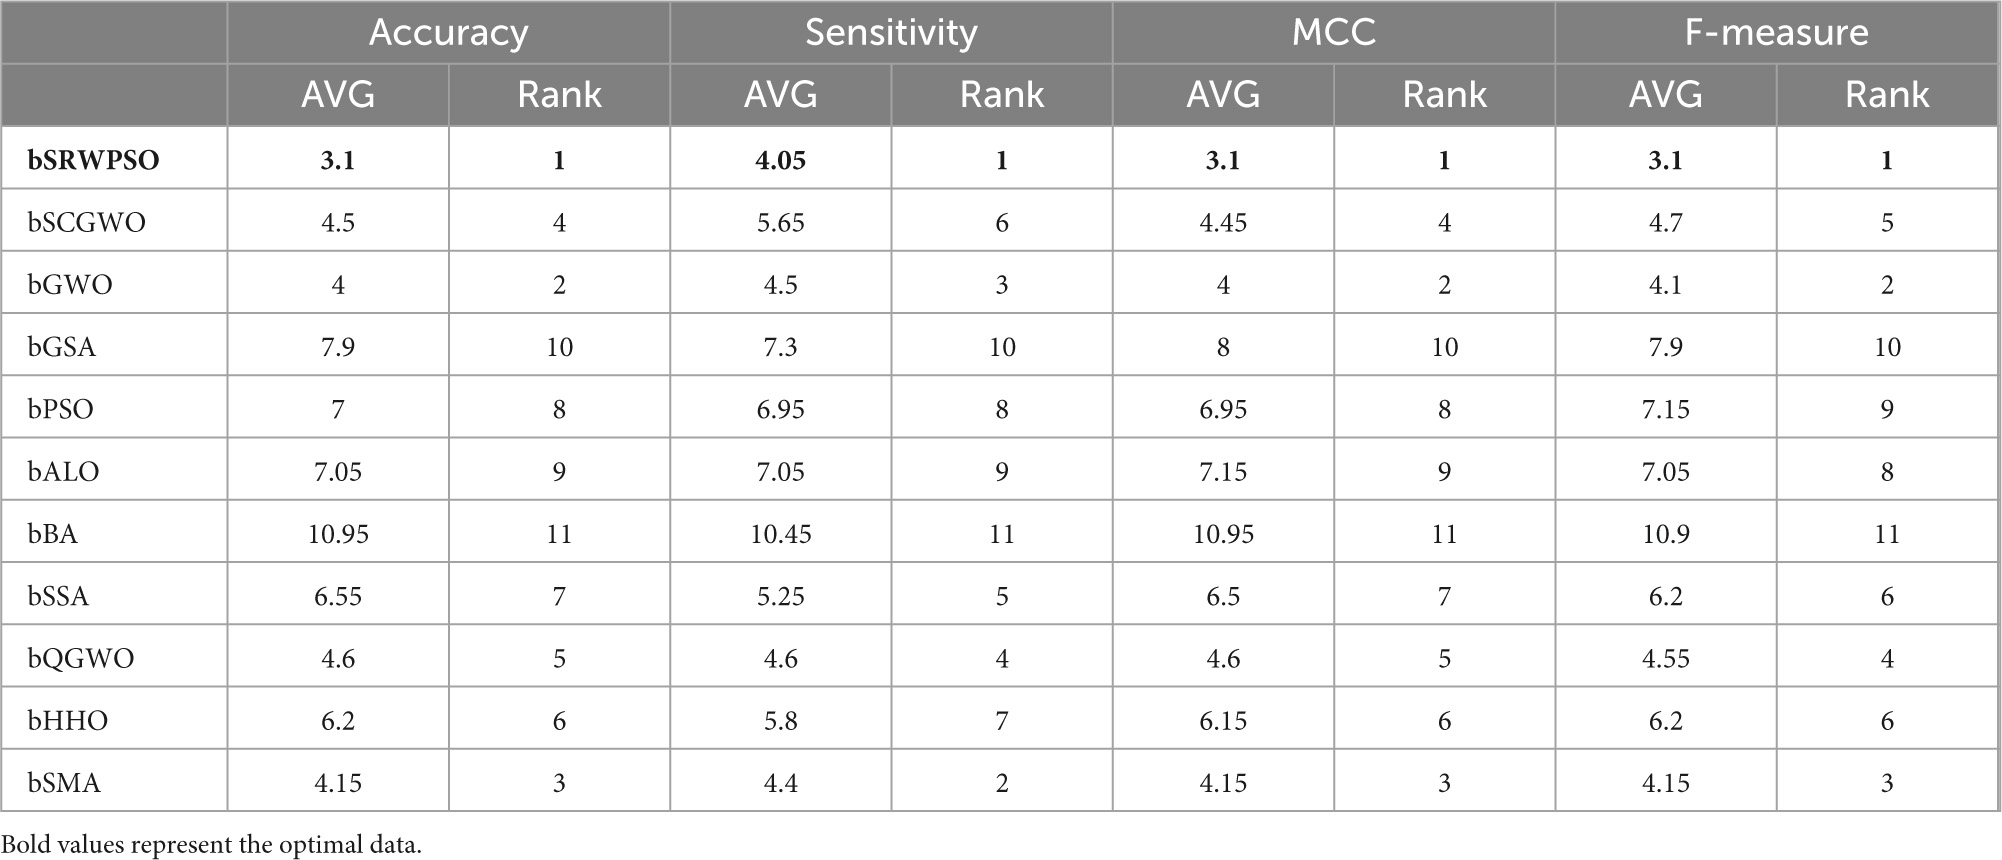Click bPSO F-measure AVG value 7.15
Viewport: 2002px width, 860px height.
1665,409
